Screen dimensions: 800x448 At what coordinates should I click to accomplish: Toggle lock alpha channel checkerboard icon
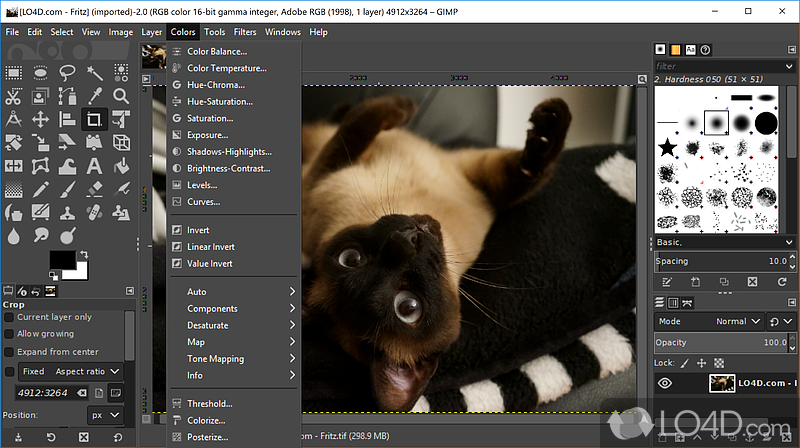[719, 363]
